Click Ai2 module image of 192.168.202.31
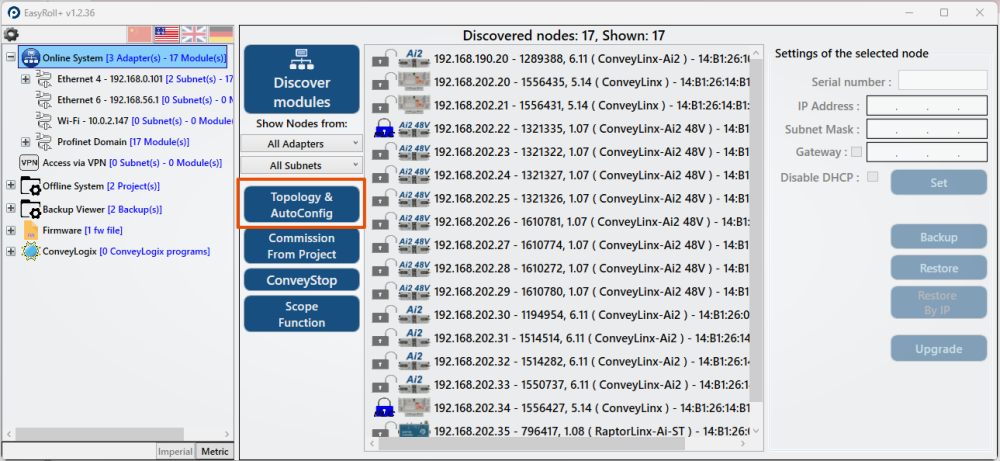 point(414,338)
